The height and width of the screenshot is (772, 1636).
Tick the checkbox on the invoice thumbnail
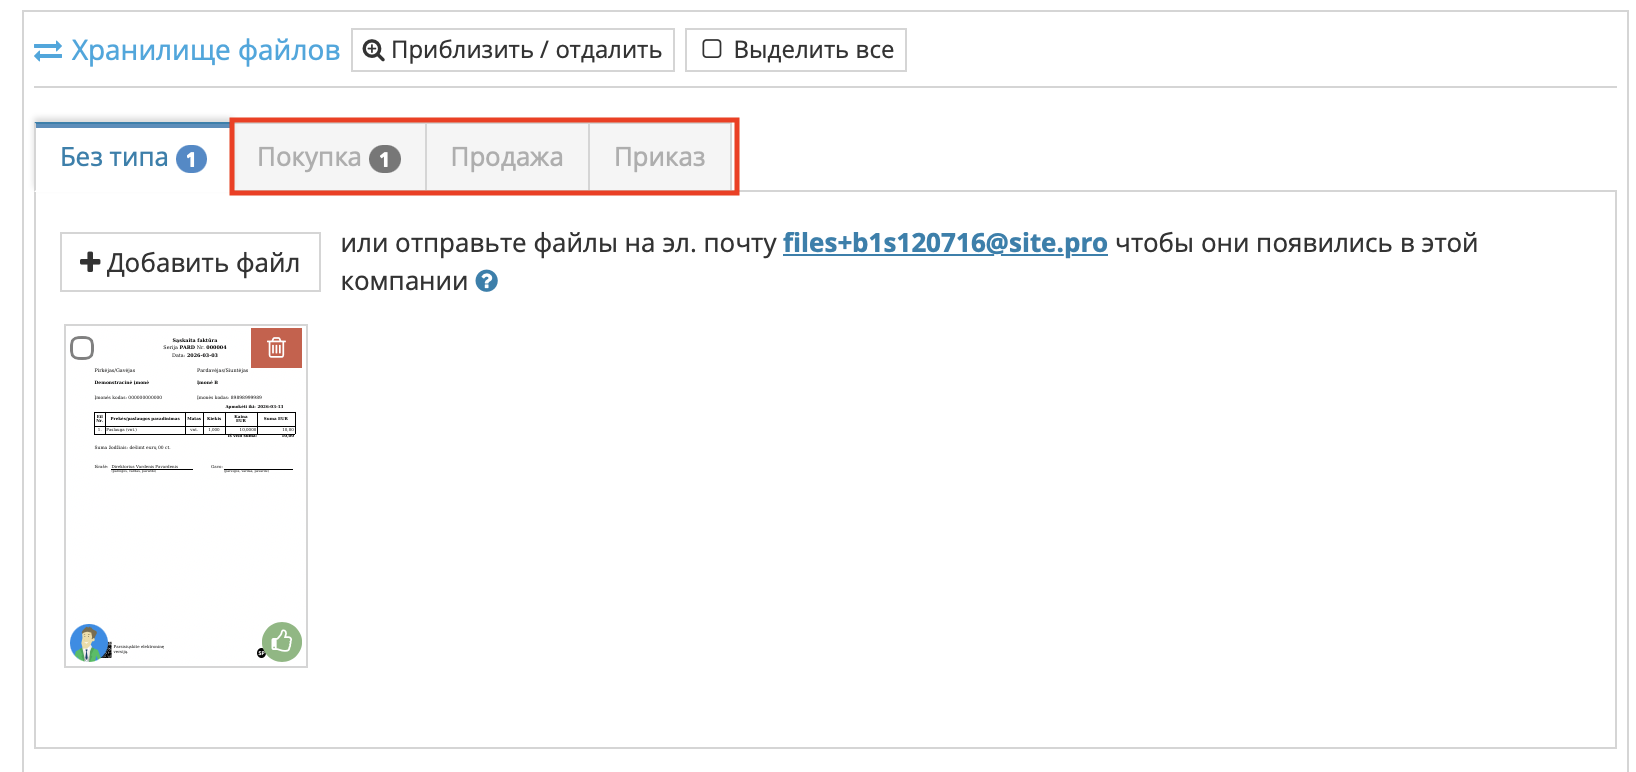82,348
